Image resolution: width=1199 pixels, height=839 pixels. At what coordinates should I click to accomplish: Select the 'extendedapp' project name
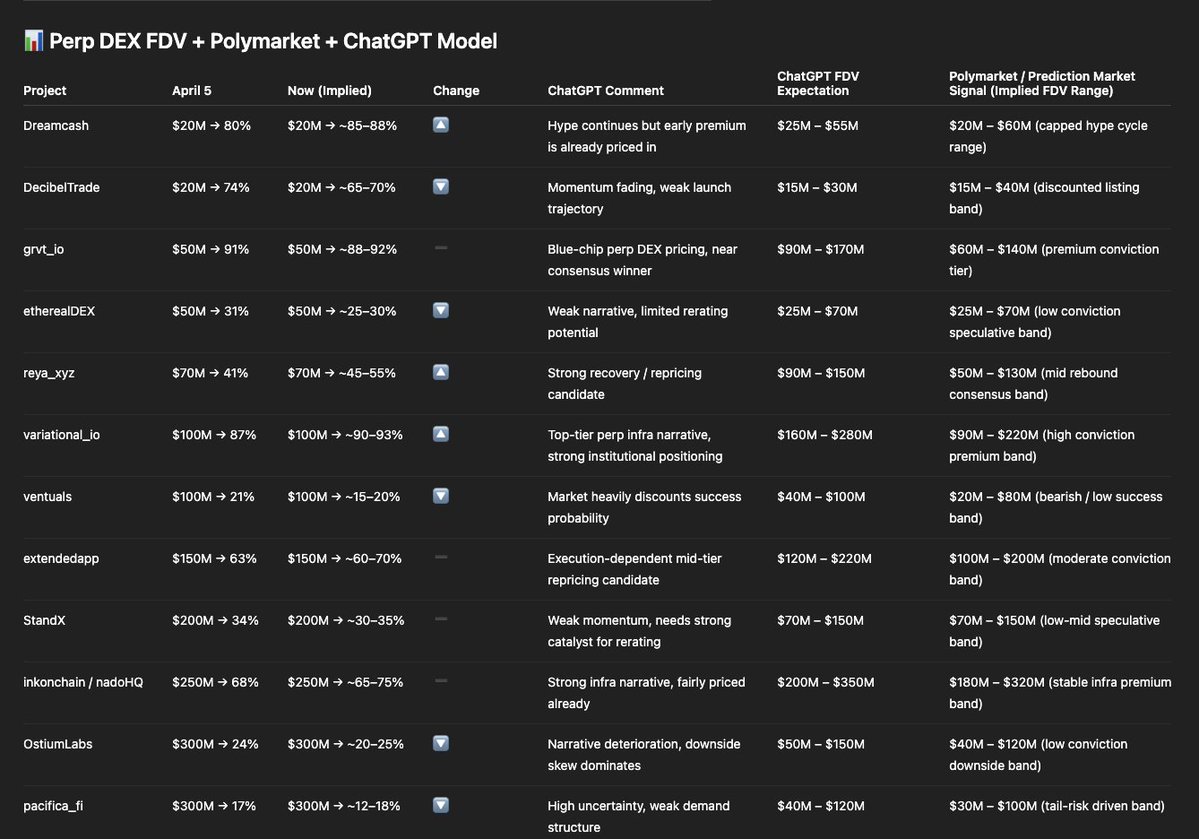tap(61, 558)
